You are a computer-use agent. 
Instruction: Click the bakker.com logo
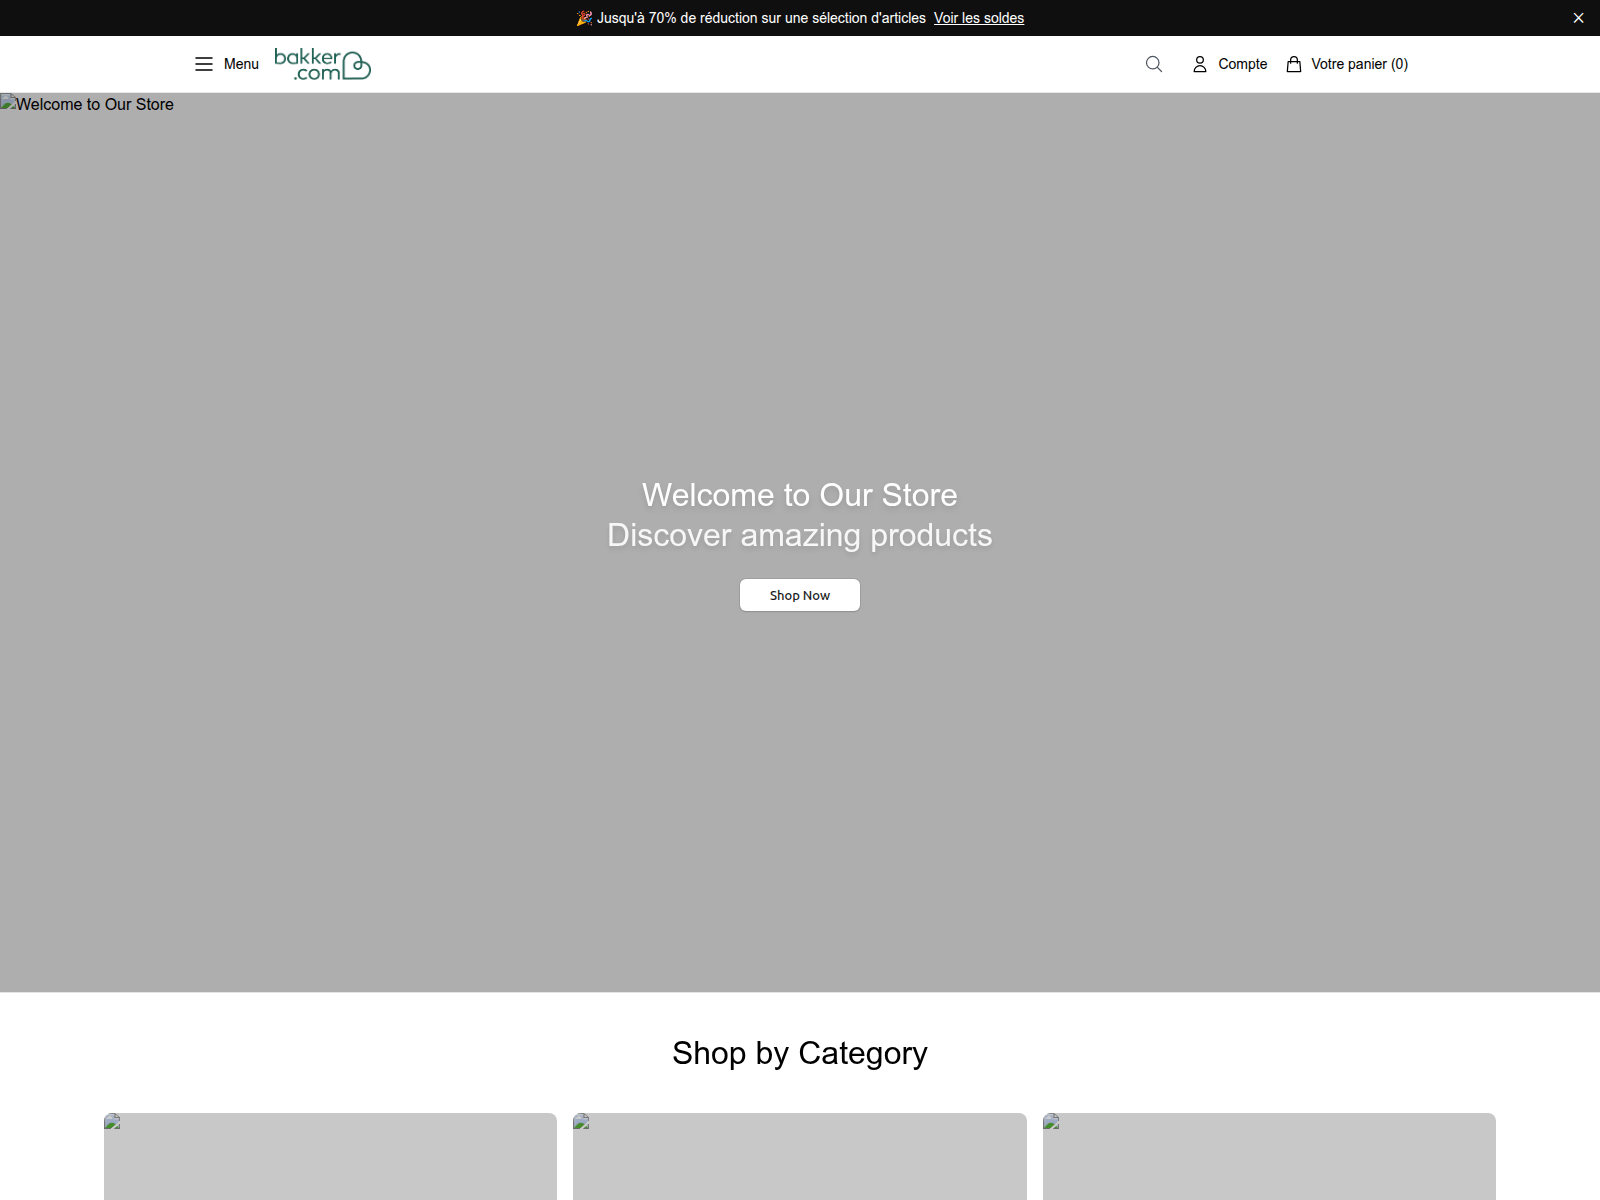point(322,64)
